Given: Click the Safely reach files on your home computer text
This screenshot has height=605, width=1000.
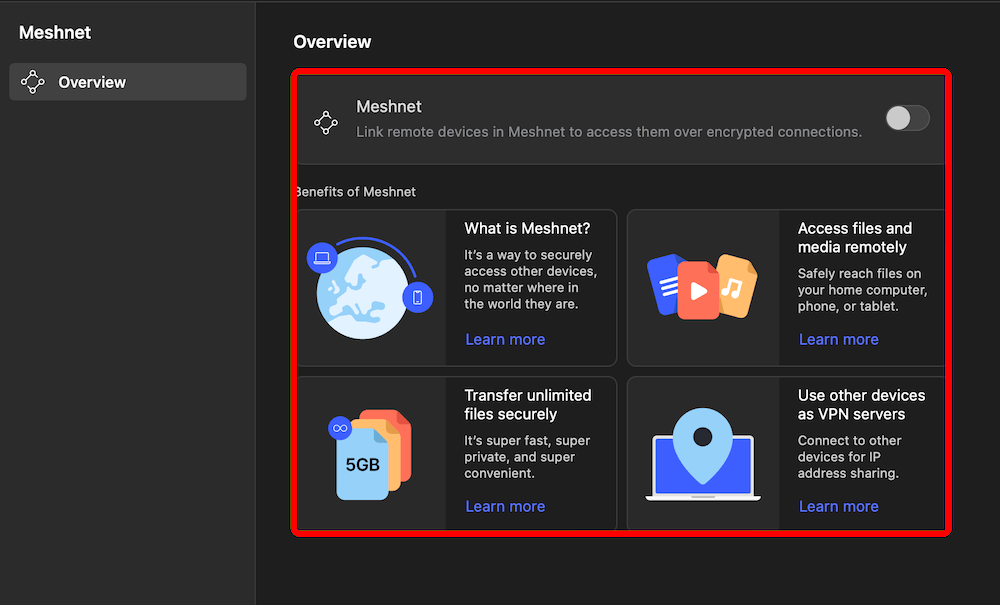Looking at the screenshot, I should (x=862, y=290).
